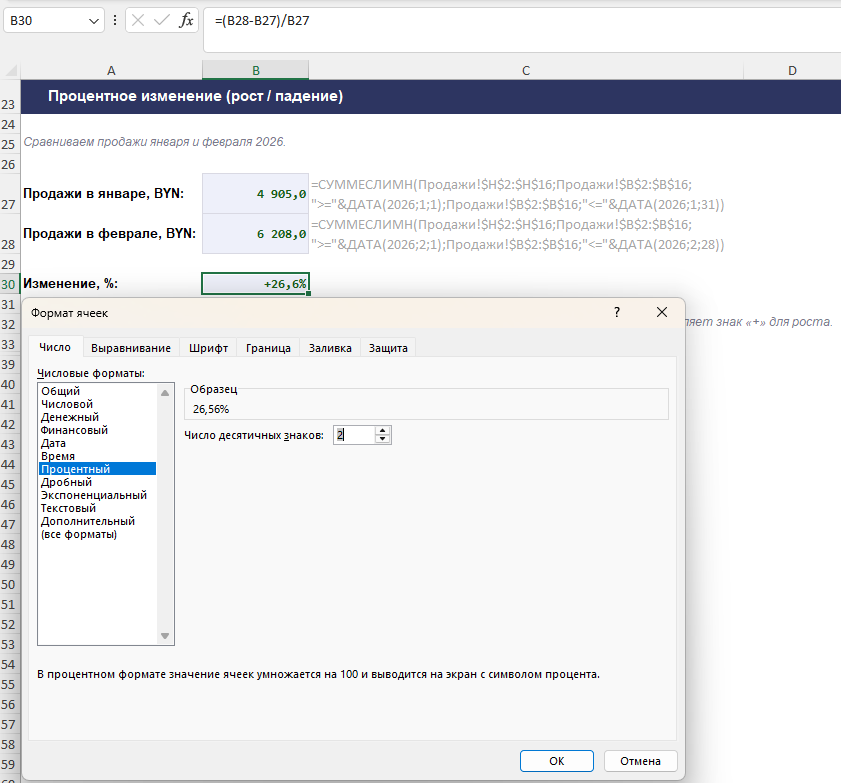Screen dimensions: 841x783
Task: Switch to the Число tab
Action: tap(55, 348)
